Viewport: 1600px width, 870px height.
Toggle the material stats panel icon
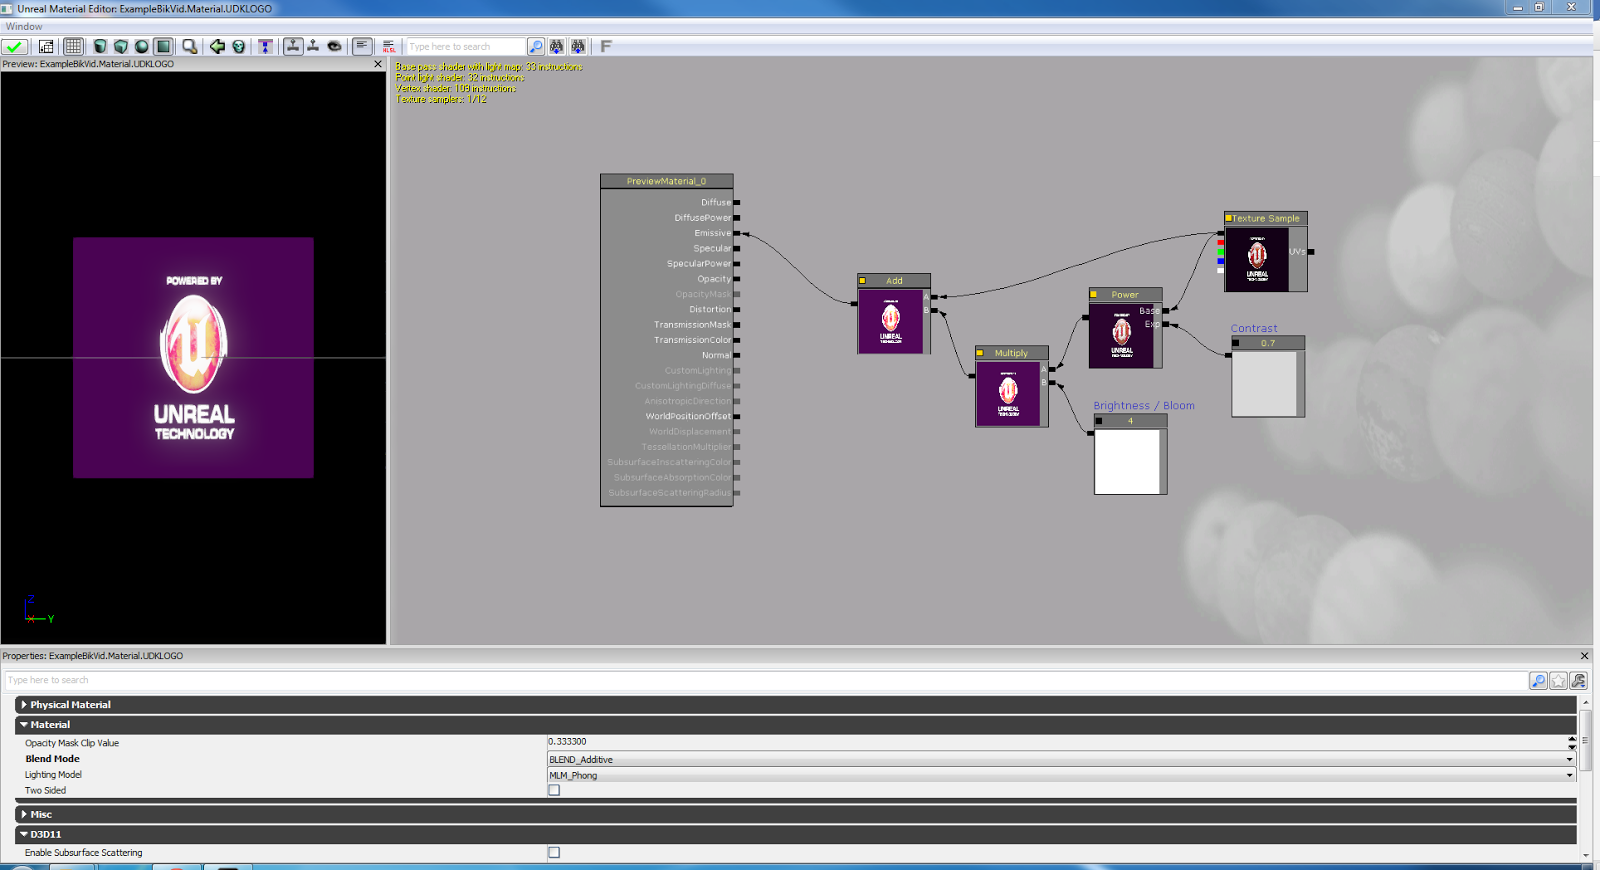click(362, 47)
